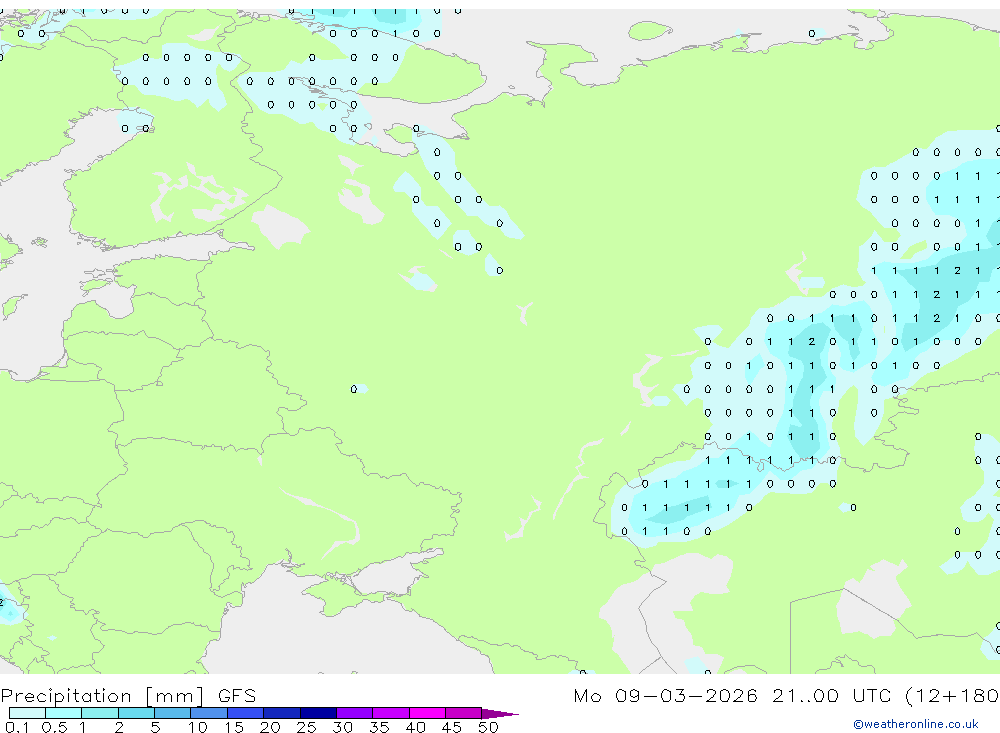Image resolution: width=1000 pixels, height=733 pixels.
Task: Pick the 35–40 mm legend color box
Action: pos(390,713)
